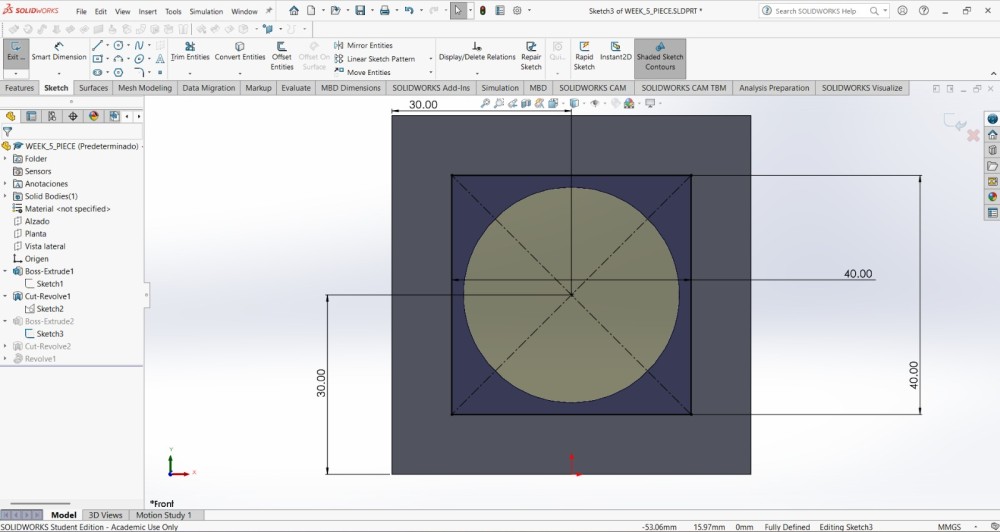Viewport: 1000px width, 532px height.
Task: Open the Trim Entities dropdown arrow
Action: point(190,73)
